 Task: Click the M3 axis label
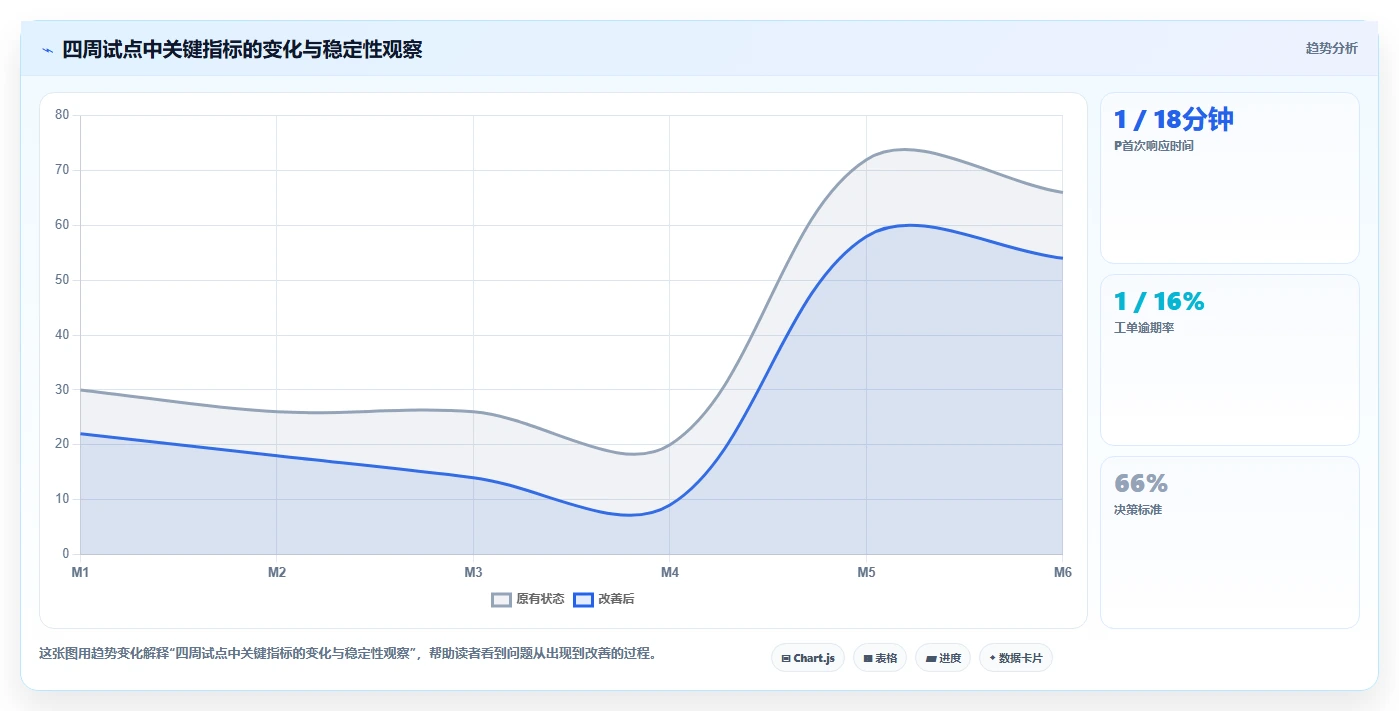[473, 573]
